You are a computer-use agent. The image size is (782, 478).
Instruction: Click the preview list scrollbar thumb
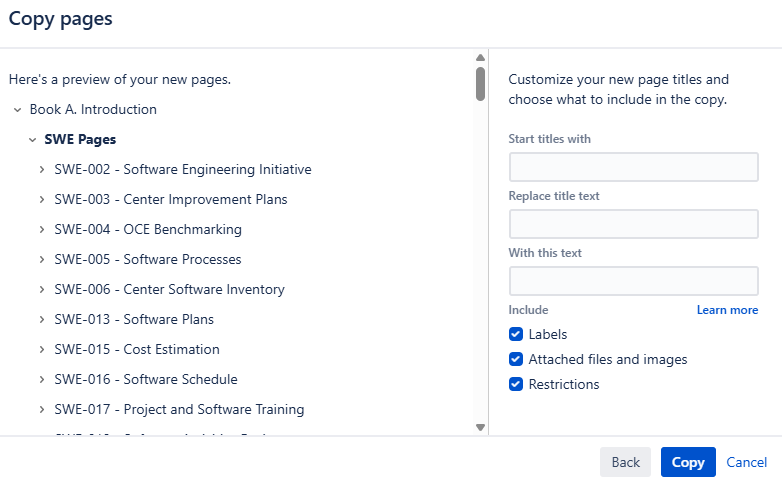point(480,83)
